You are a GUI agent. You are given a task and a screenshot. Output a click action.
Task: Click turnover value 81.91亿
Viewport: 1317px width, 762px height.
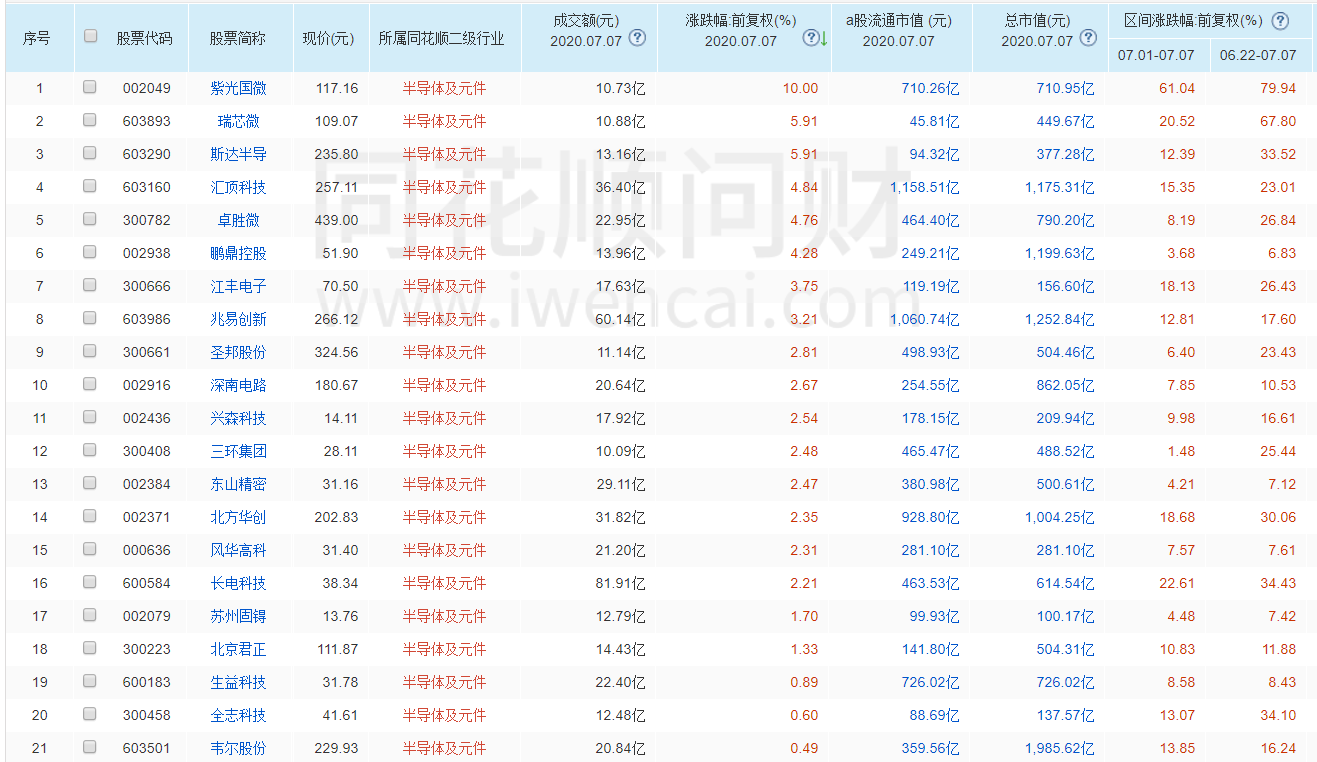621,583
